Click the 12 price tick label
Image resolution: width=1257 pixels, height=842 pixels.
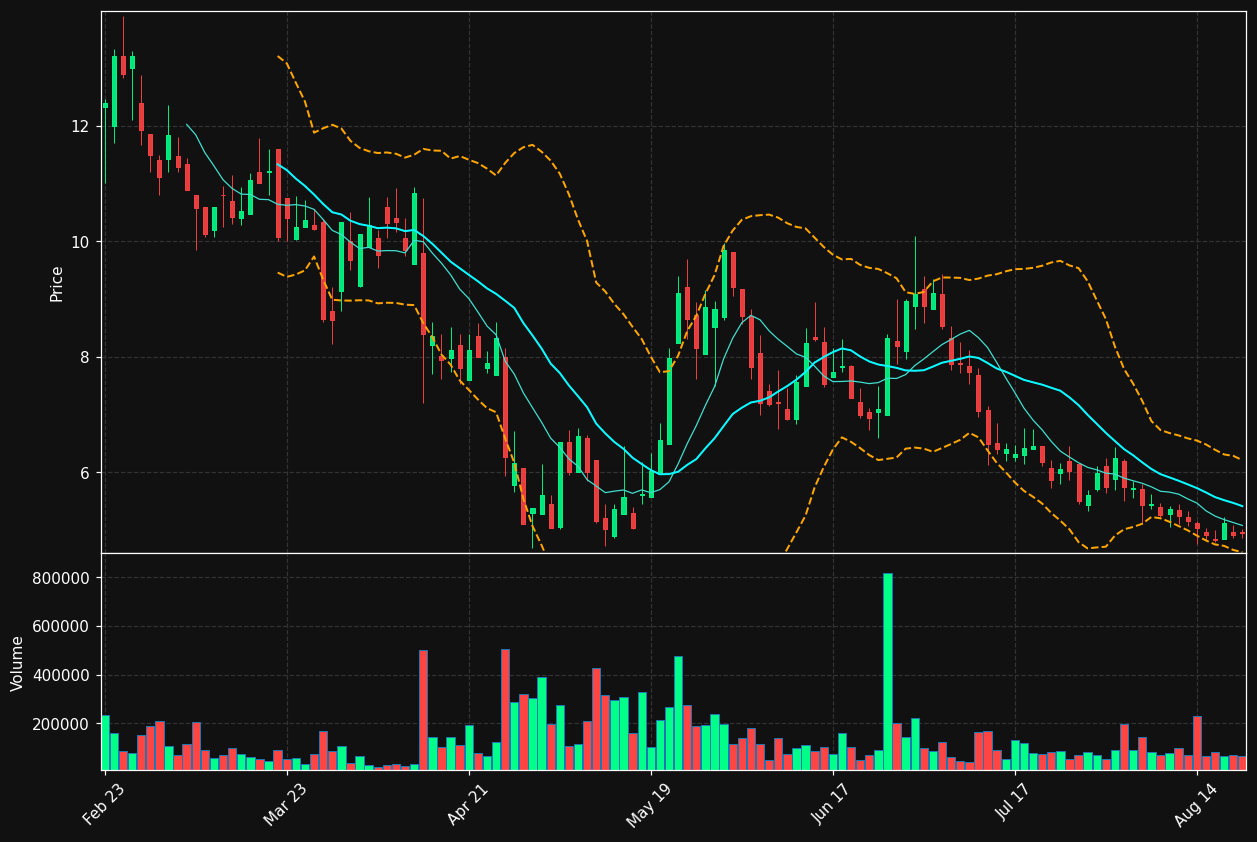pyautogui.click(x=80, y=126)
